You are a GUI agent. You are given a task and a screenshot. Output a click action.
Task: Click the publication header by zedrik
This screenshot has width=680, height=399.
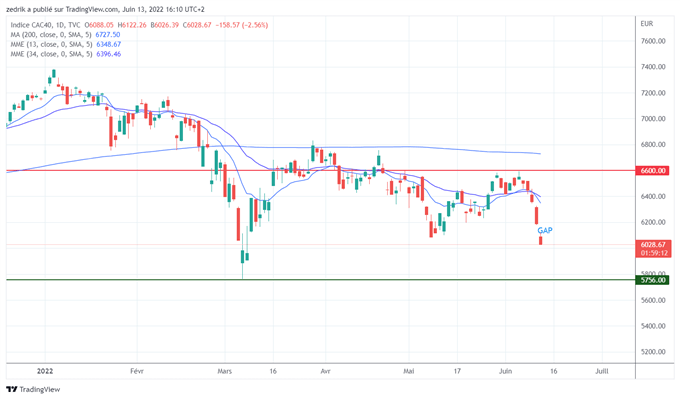[105, 9]
